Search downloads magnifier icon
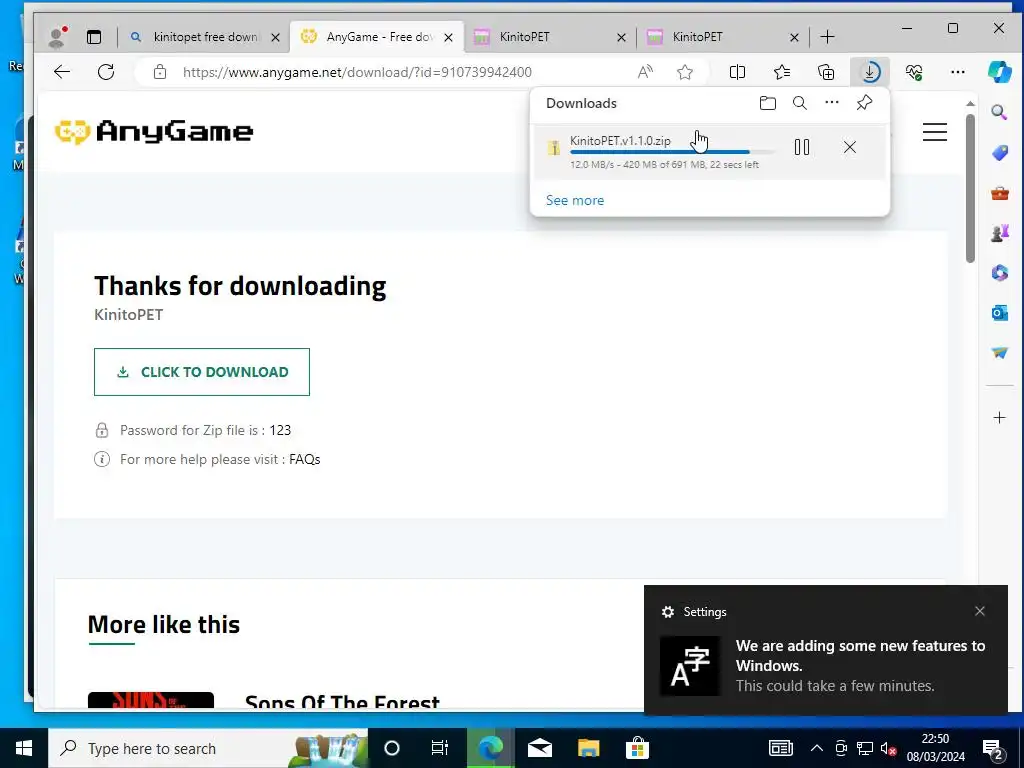The width and height of the screenshot is (1024, 768). click(800, 103)
